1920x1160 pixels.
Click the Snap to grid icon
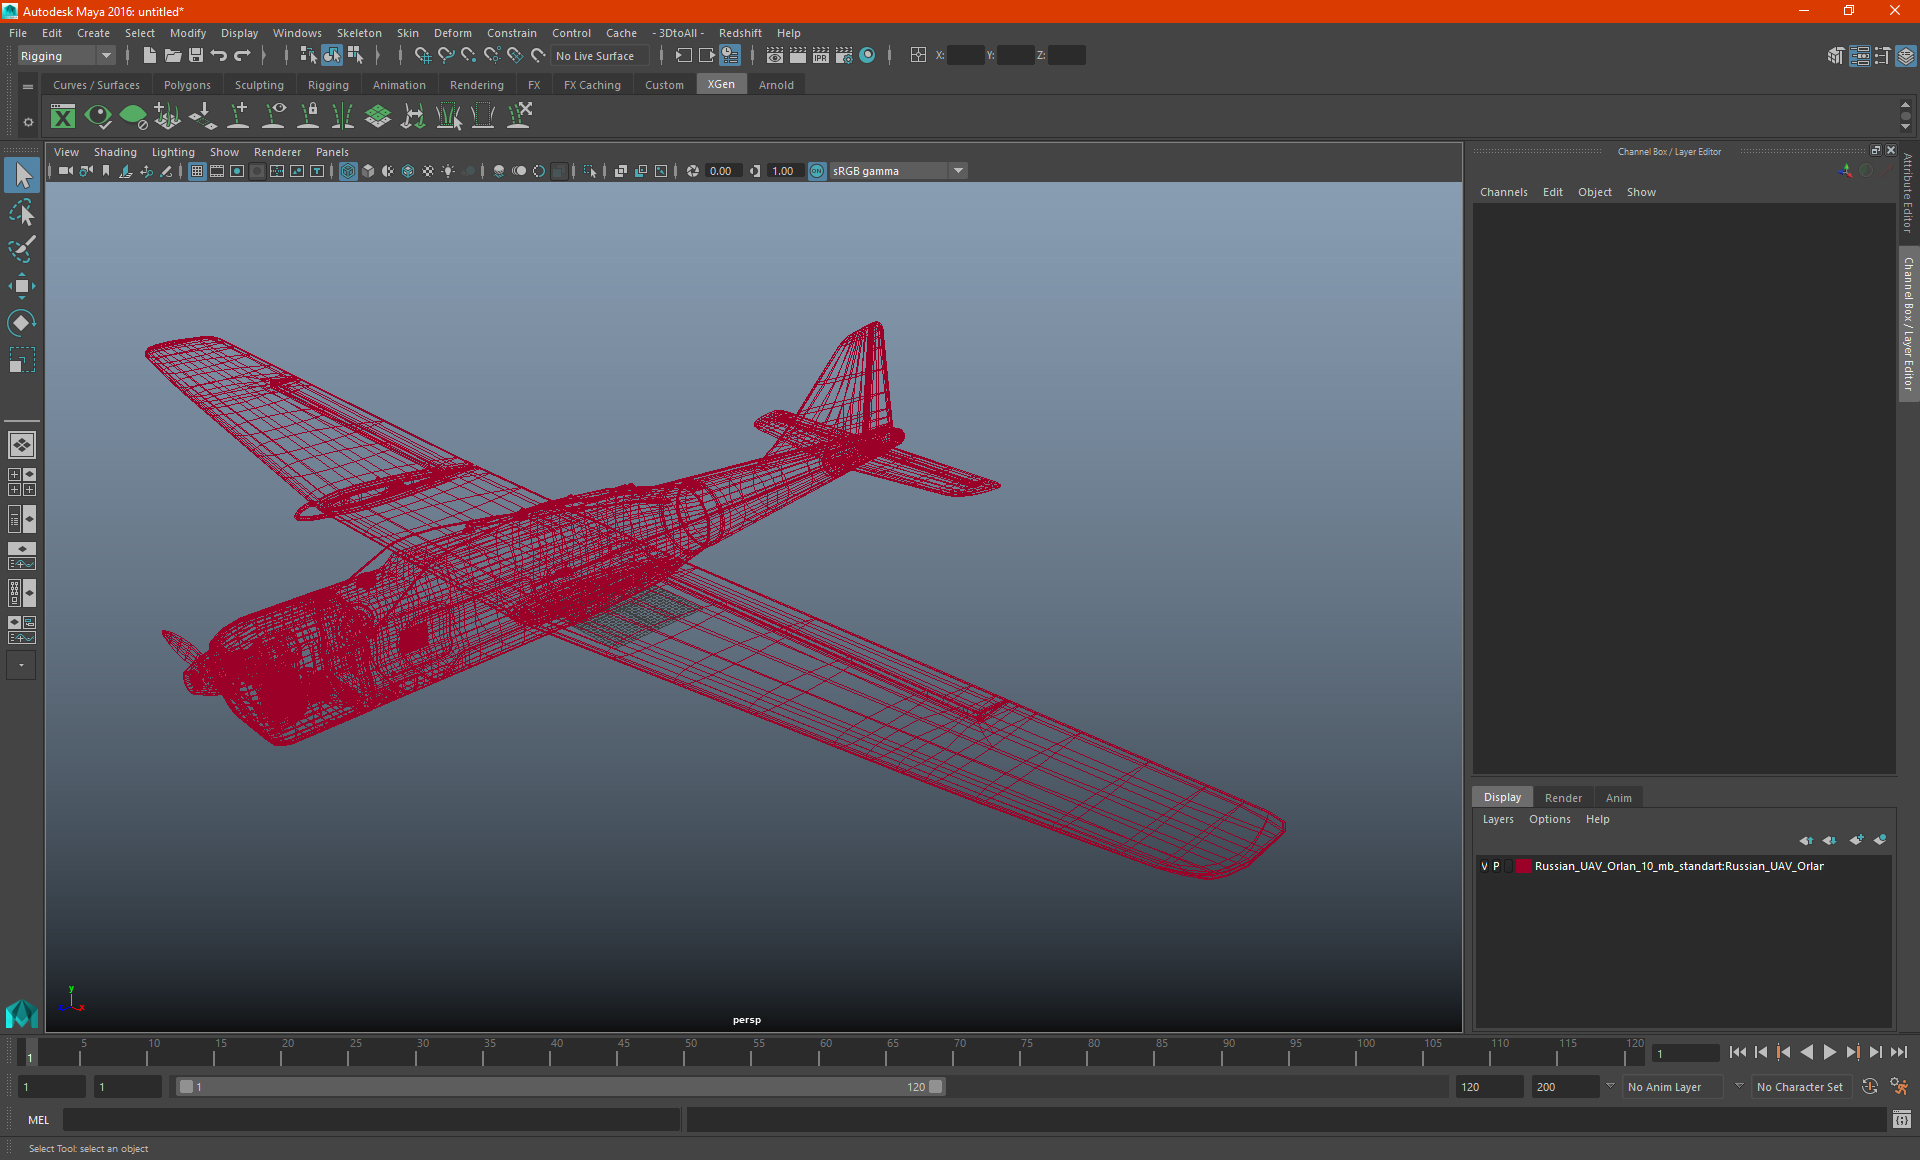(x=422, y=56)
